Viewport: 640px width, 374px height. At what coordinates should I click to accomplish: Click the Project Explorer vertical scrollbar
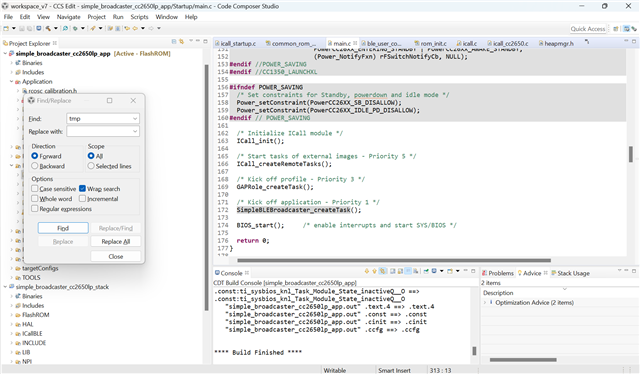[207, 188]
